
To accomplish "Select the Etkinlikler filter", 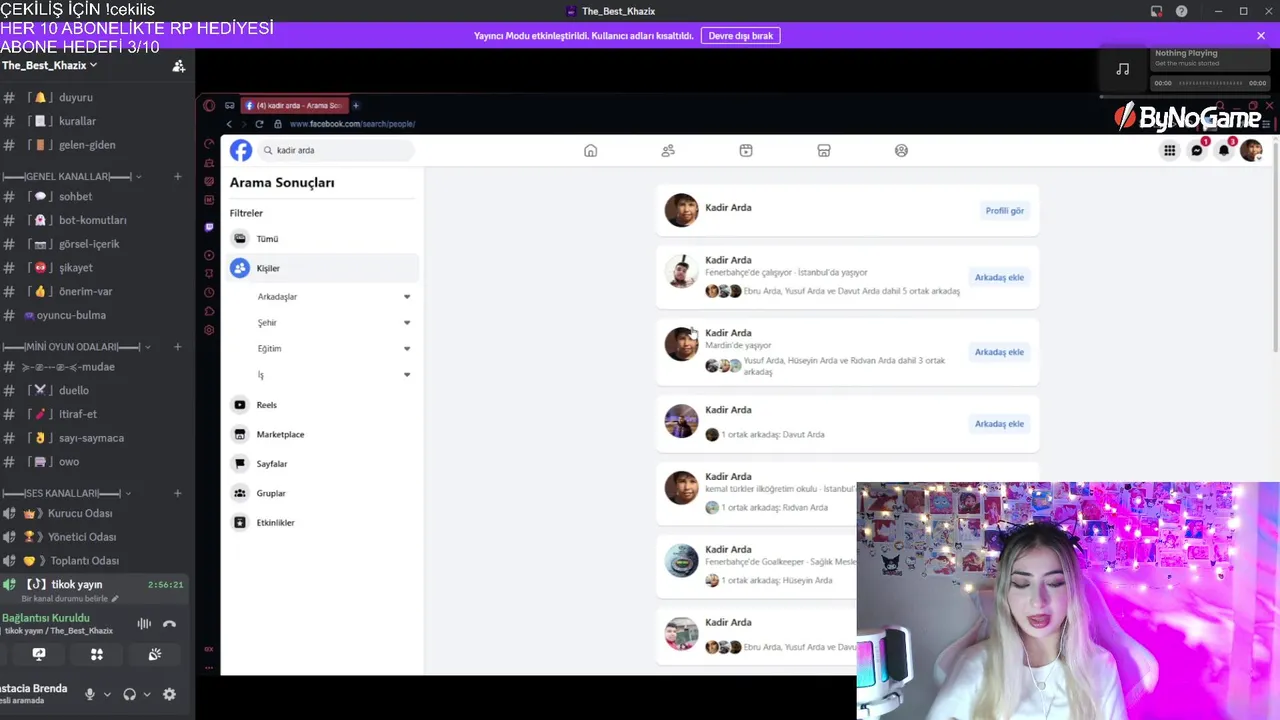I will tap(323, 522).
